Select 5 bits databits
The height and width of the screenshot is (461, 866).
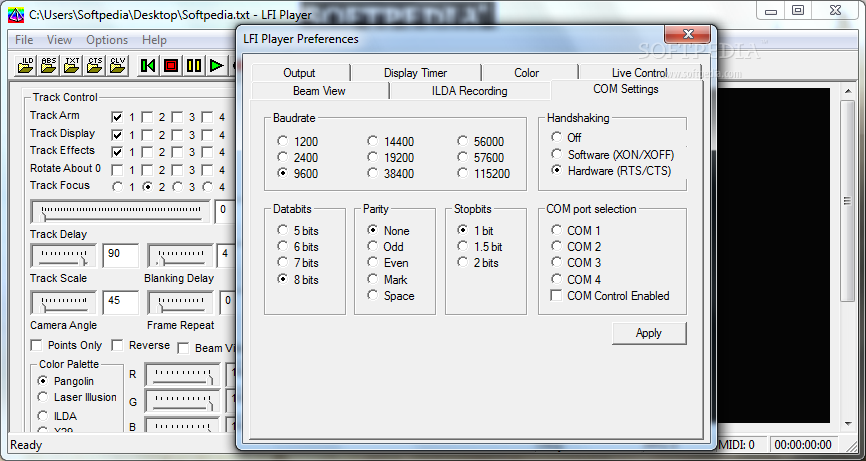click(298, 230)
